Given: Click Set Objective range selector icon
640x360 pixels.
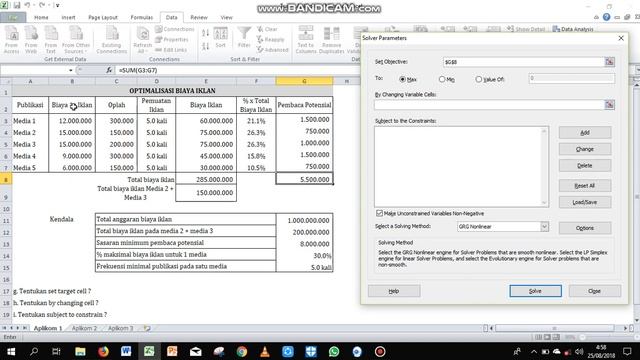Looking at the screenshot, I should pyautogui.click(x=609, y=62).
